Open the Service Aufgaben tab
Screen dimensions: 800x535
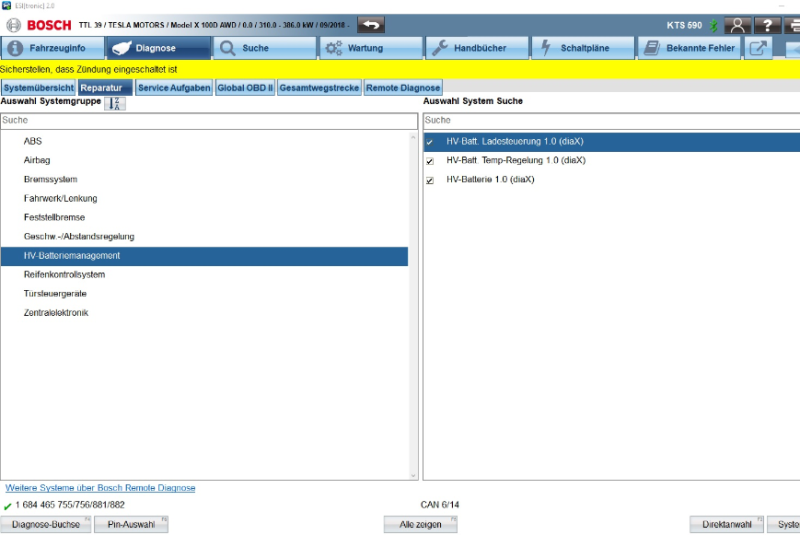click(x=174, y=88)
